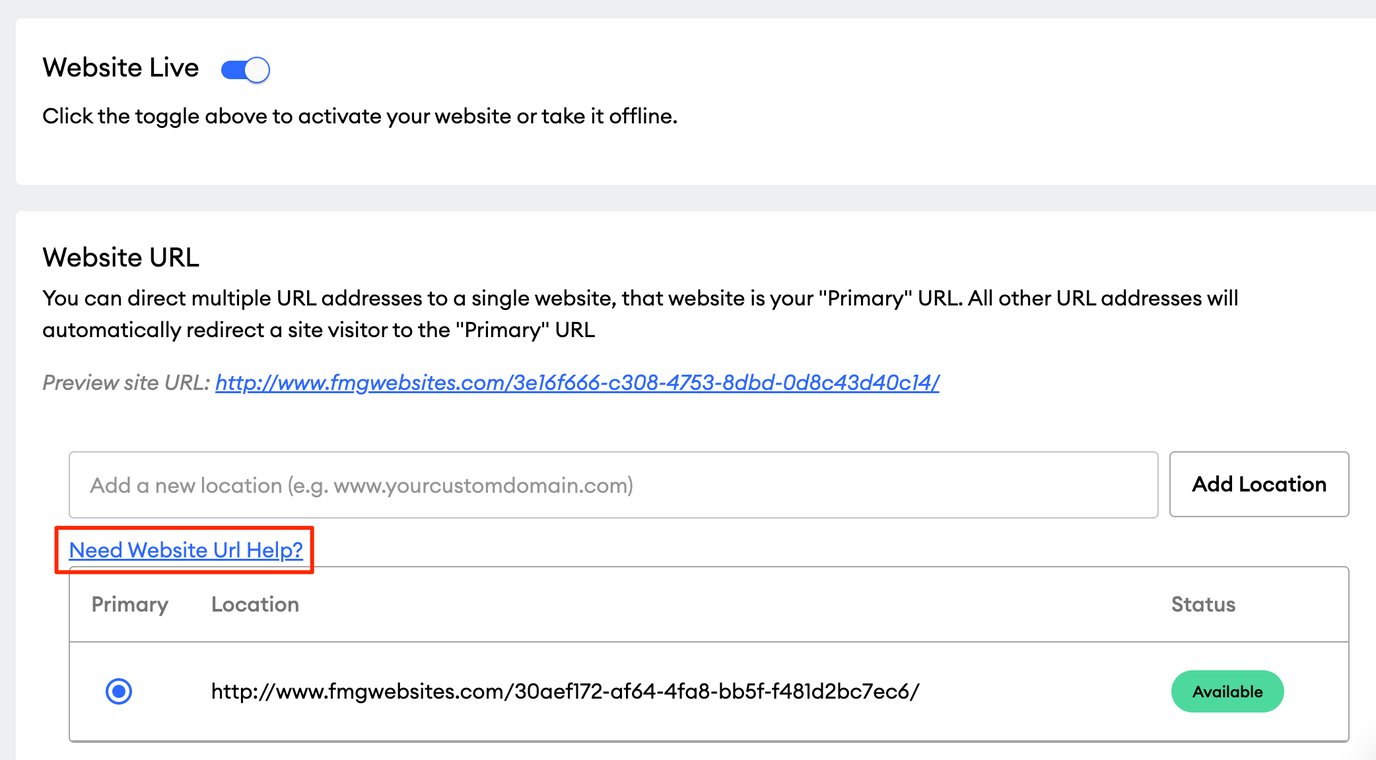Screen dimensions: 1376x760
Task: Click the fmgwebsites location URL in table
Action: pyautogui.click(x=564, y=691)
